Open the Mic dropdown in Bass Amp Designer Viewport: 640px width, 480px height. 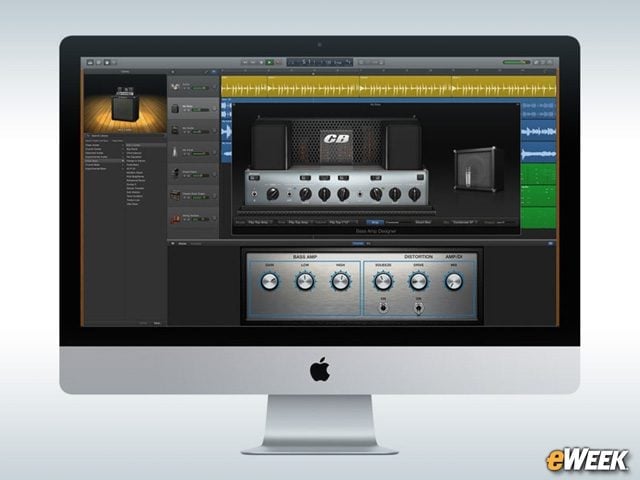tap(464, 222)
